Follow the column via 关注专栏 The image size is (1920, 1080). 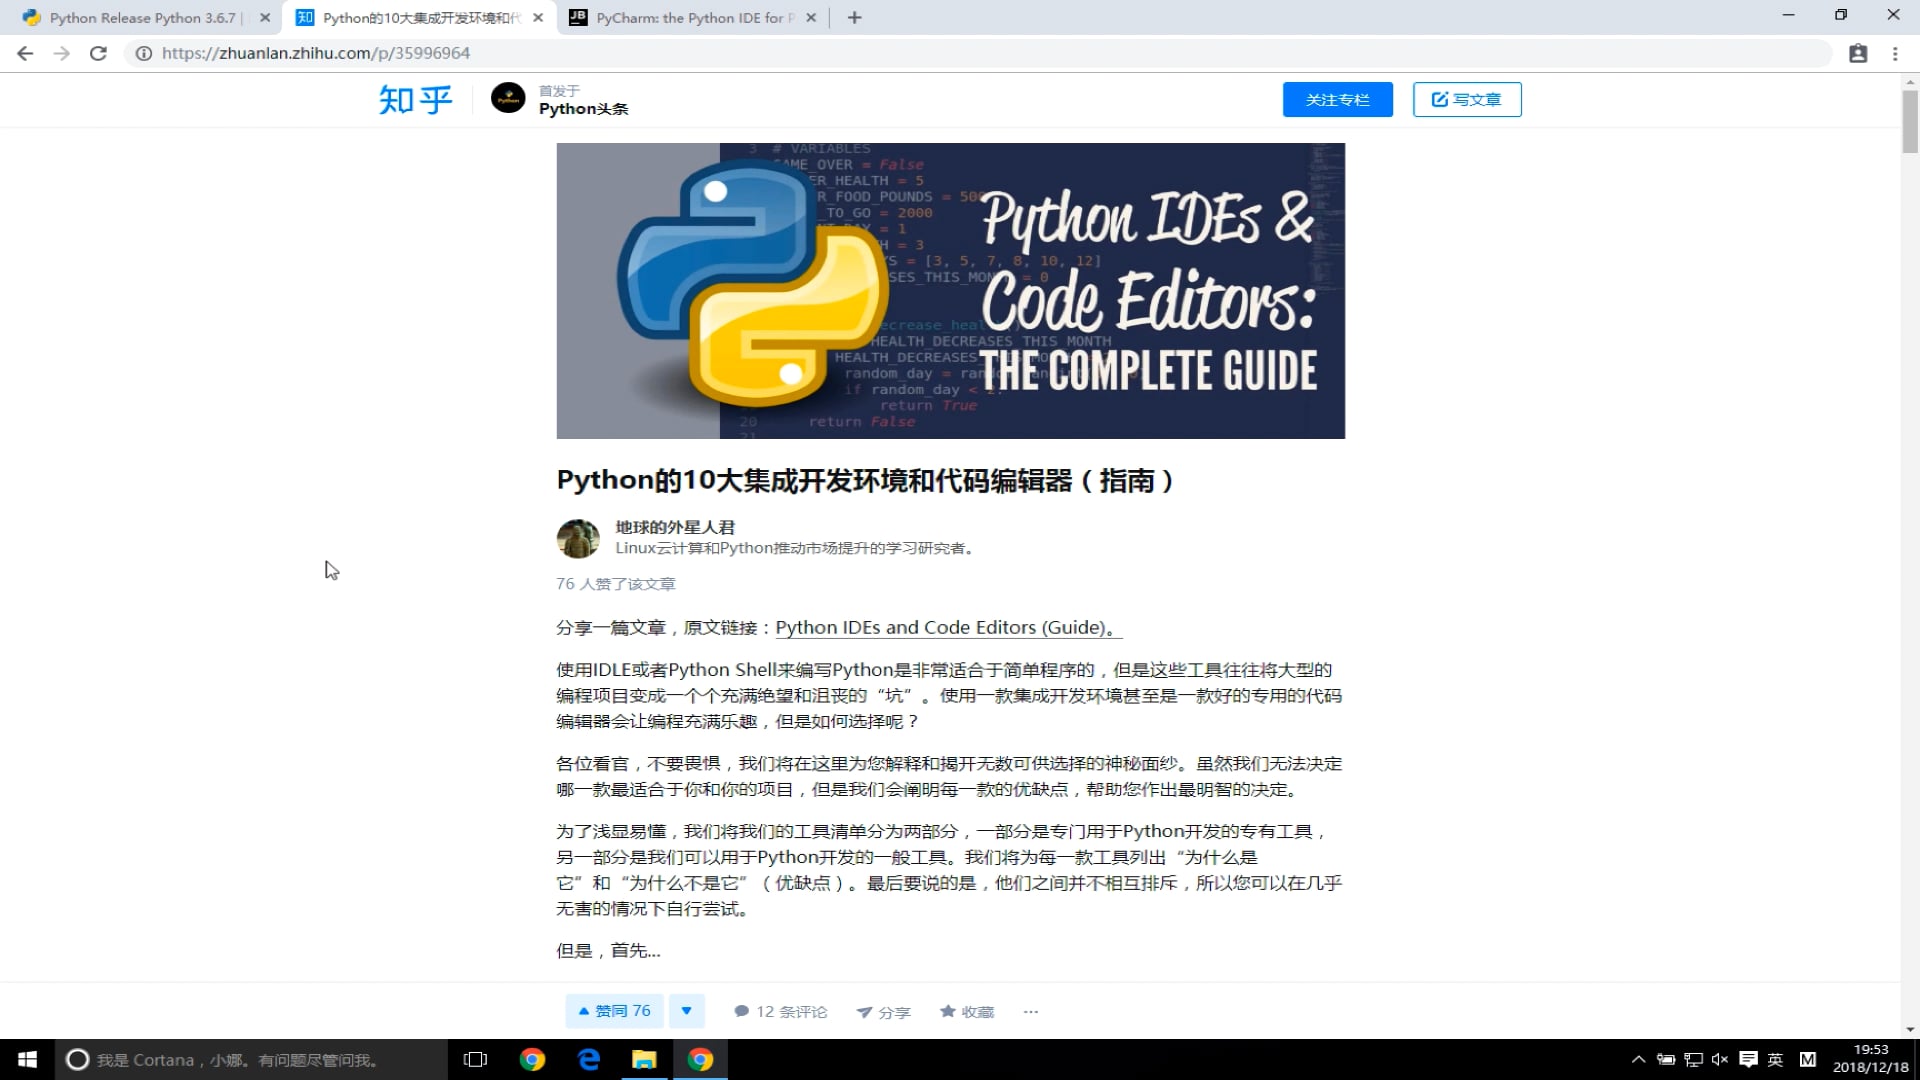point(1337,99)
